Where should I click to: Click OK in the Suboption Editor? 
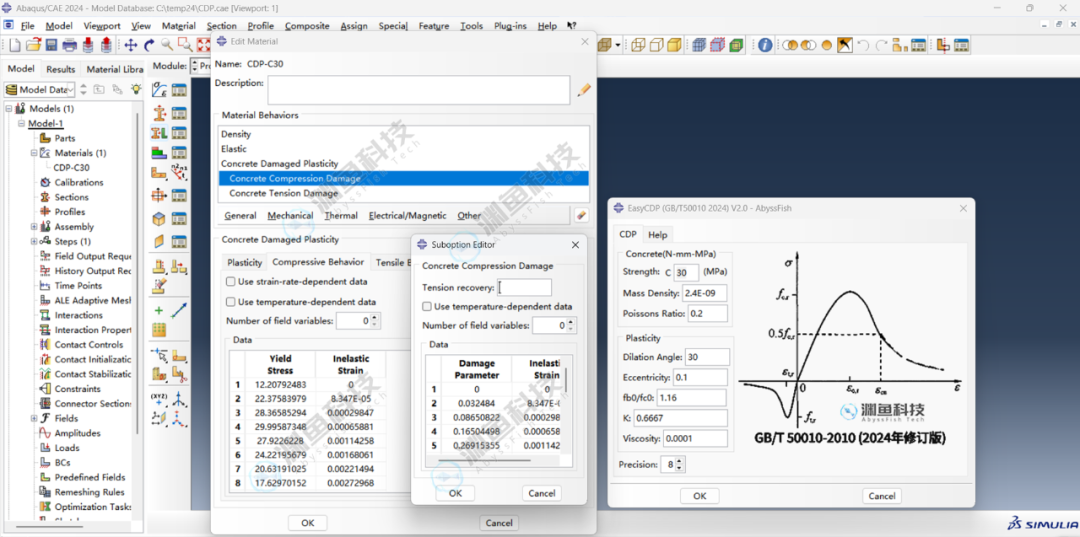(455, 493)
